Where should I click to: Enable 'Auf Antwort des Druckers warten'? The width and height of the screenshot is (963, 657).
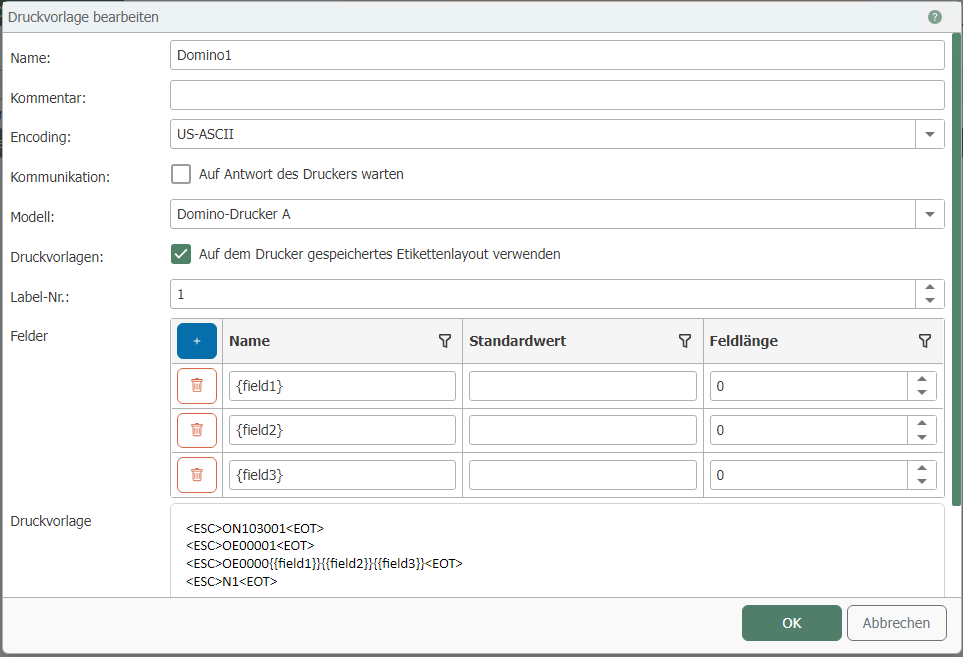(181, 174)
